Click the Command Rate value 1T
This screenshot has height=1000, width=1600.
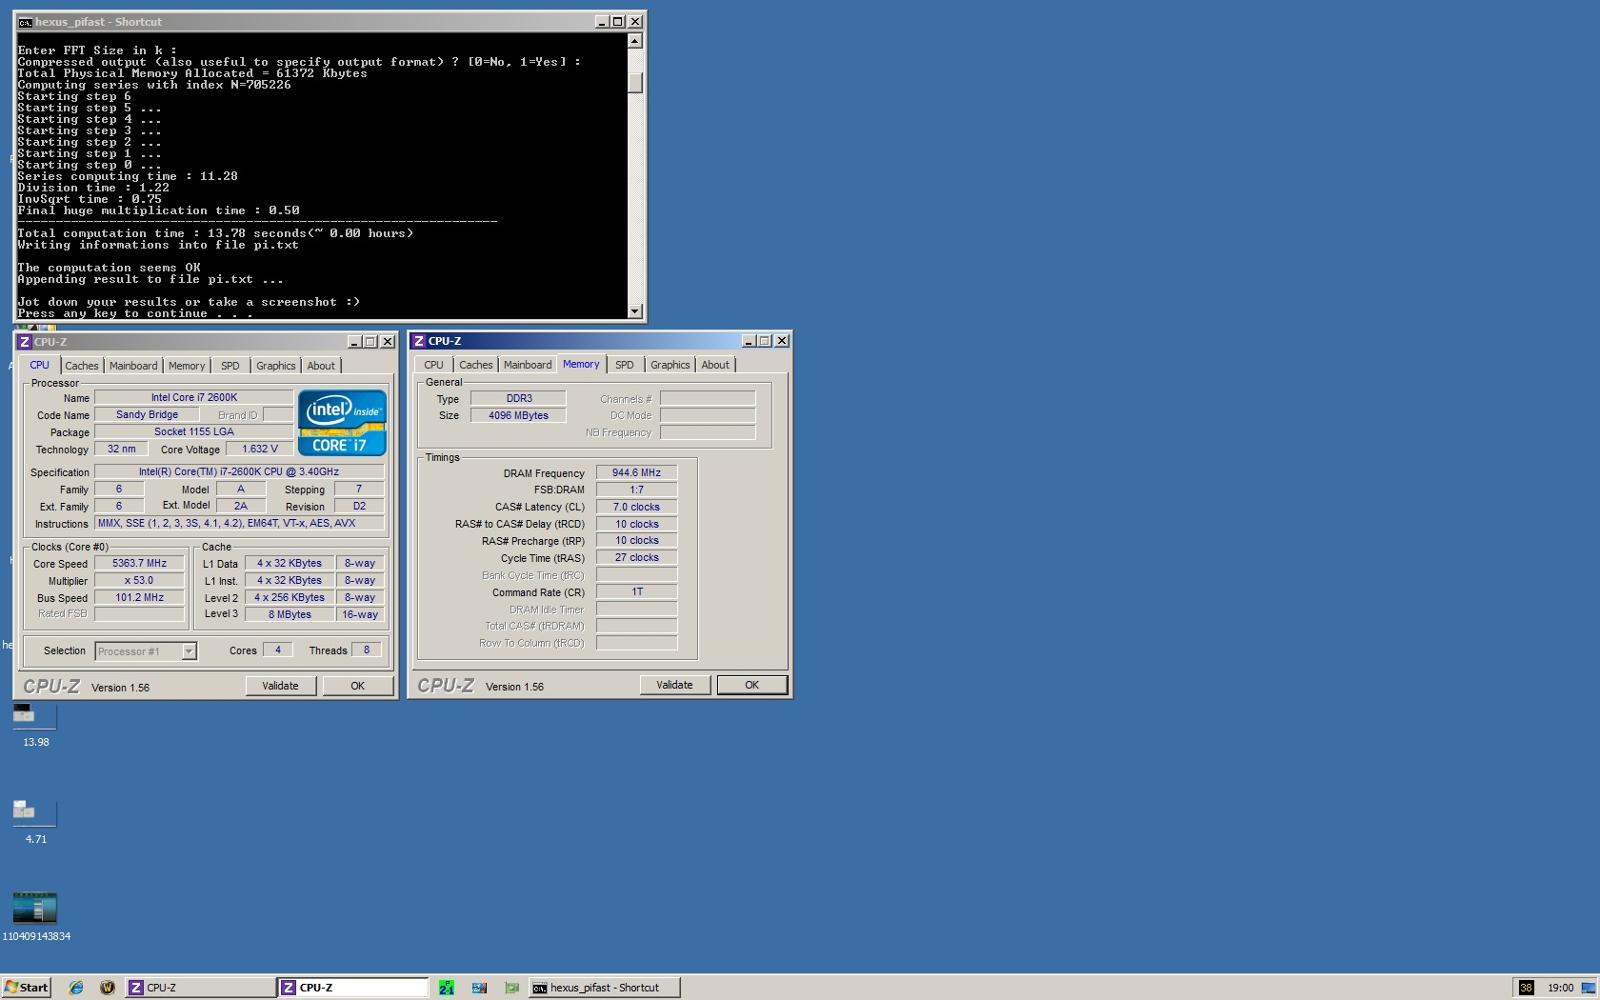pyautogui.click(x=636, y=591)
